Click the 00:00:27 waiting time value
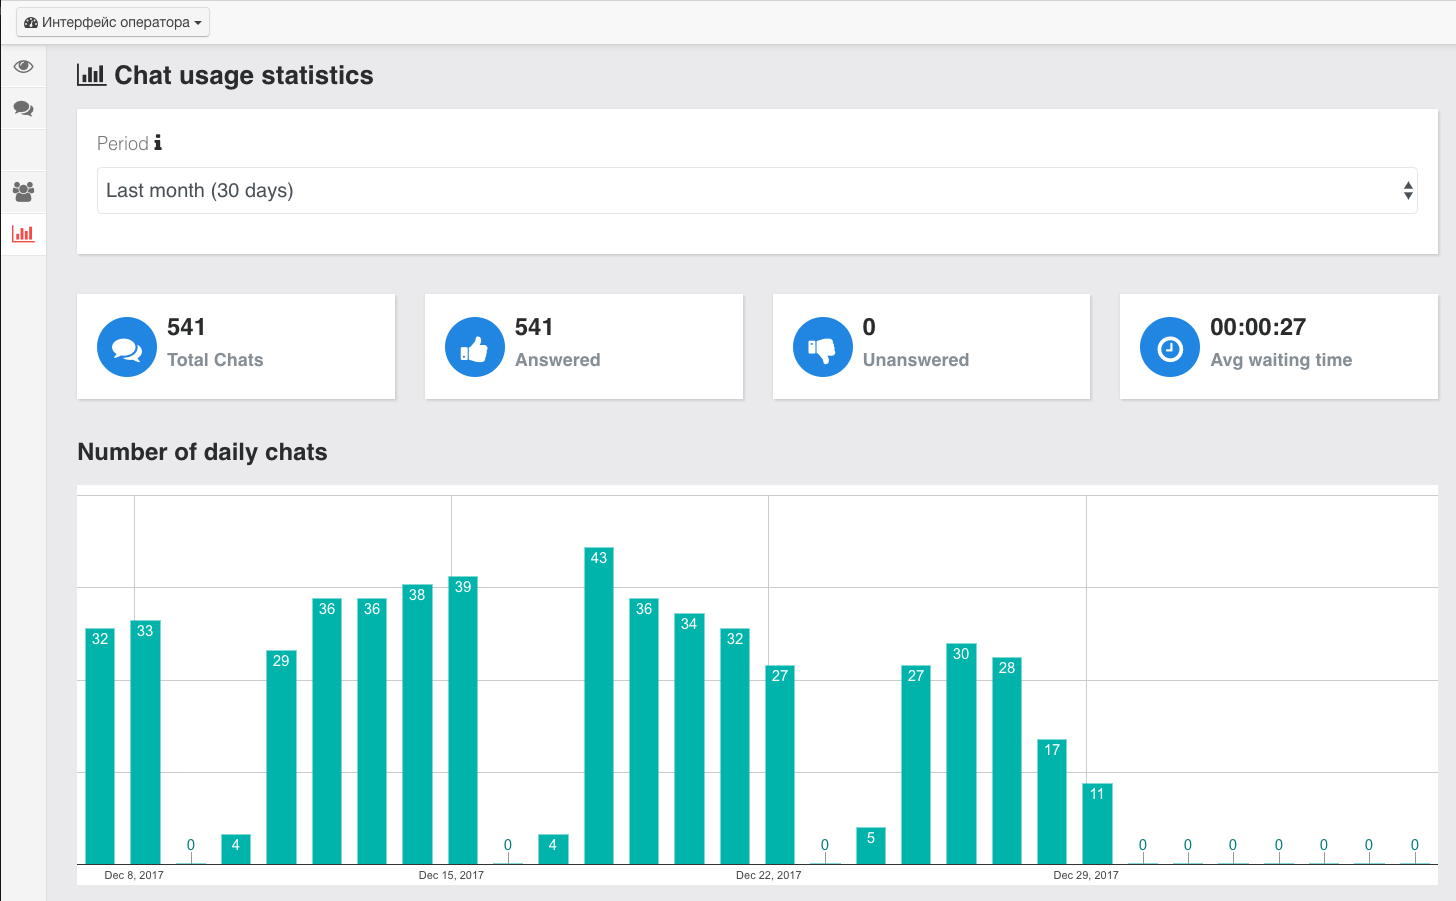 [1258, 327]
